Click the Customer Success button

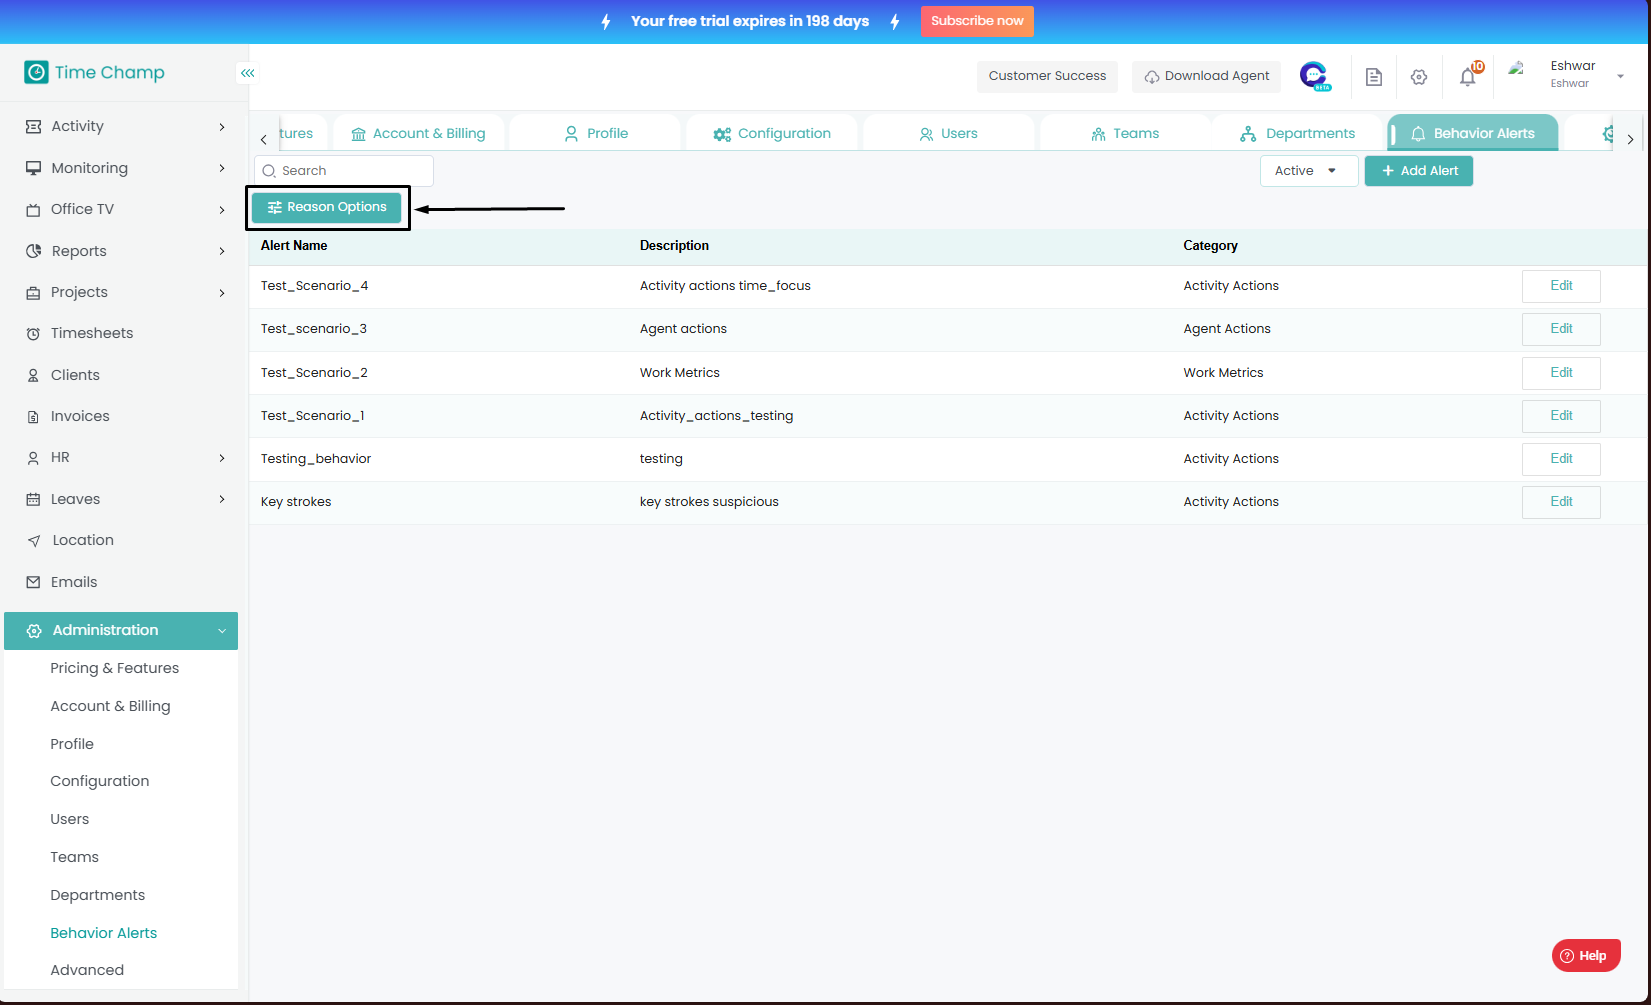click(1047, 76)
